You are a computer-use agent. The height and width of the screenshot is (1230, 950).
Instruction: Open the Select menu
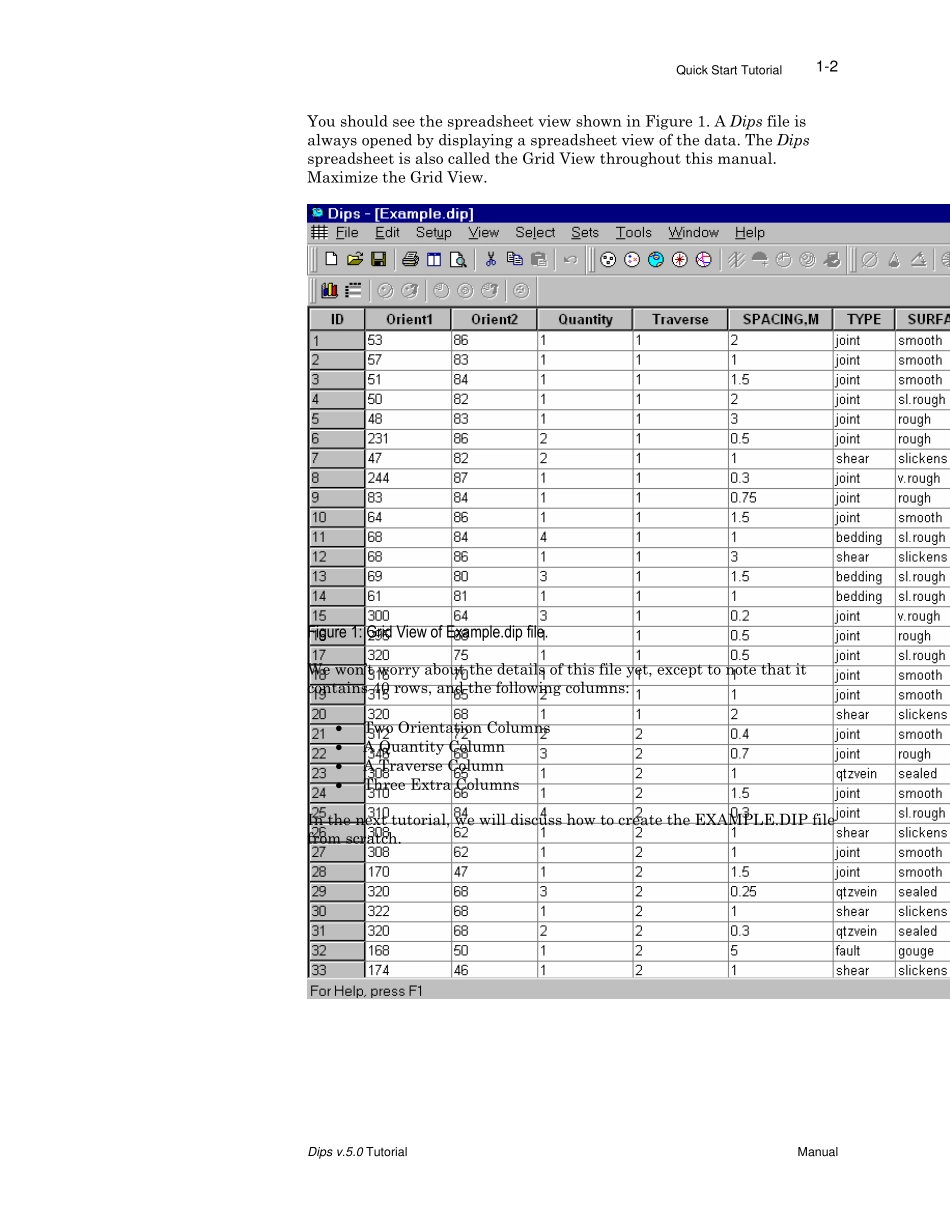pos(535,233)
